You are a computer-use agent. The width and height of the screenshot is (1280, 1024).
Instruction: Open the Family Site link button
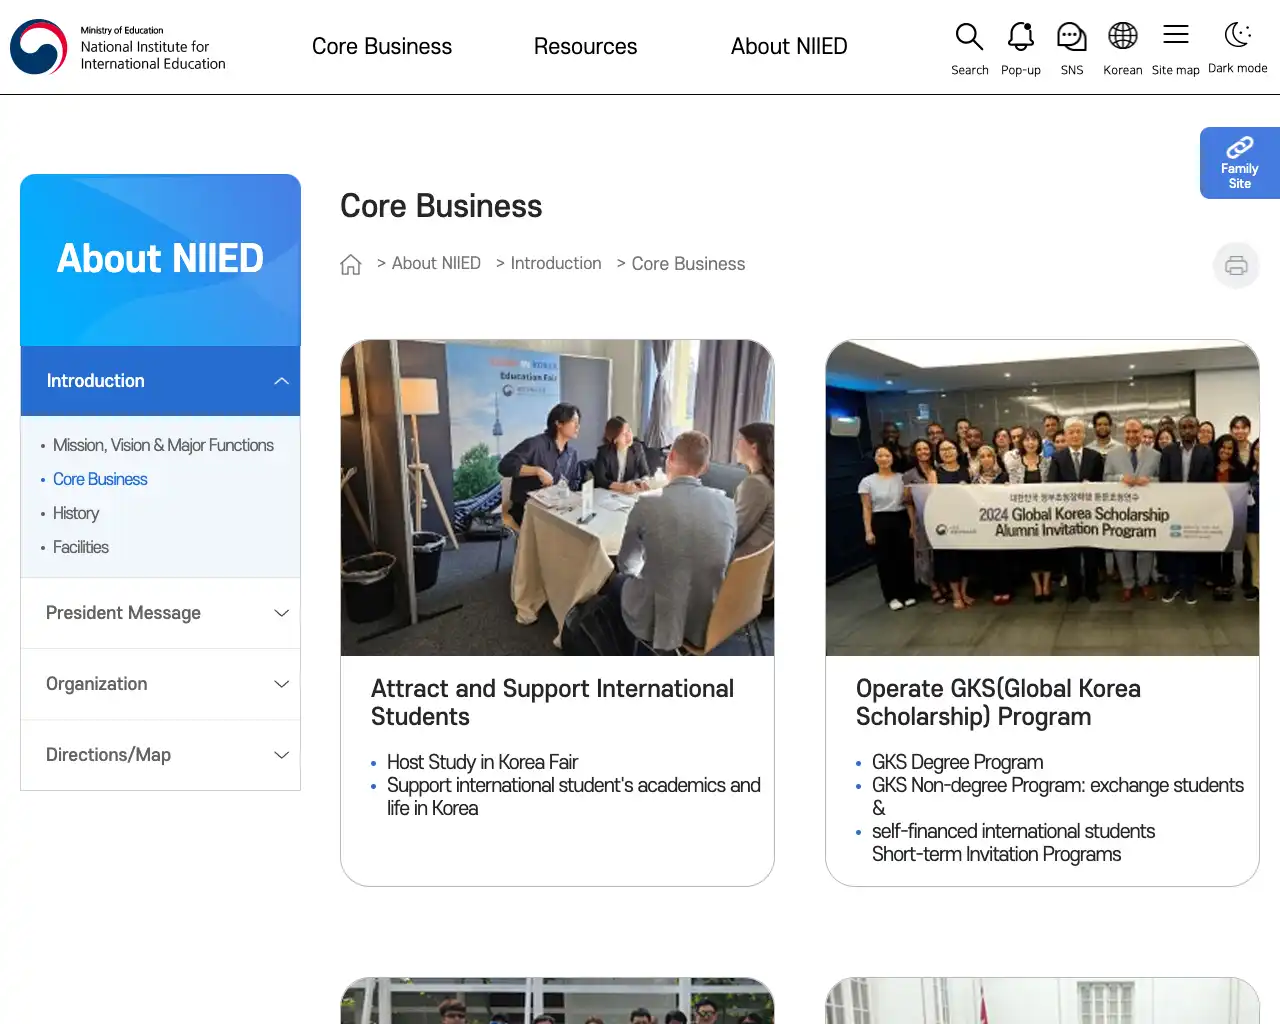[x=1240, y=163]
